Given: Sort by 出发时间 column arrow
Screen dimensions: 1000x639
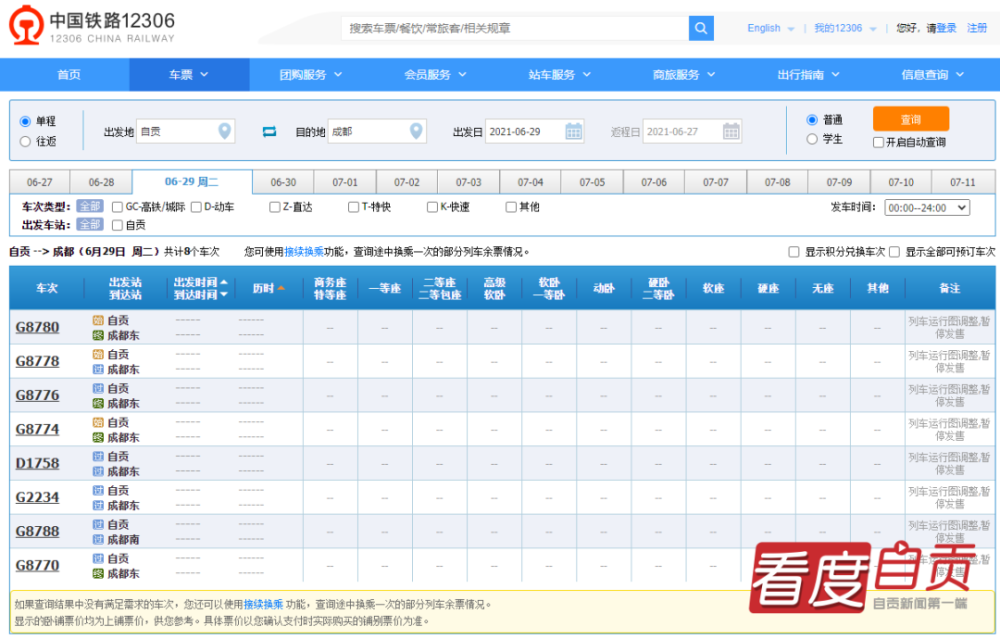Looking at the screenshot, I should pyautogui.click(x=224, y=283).
